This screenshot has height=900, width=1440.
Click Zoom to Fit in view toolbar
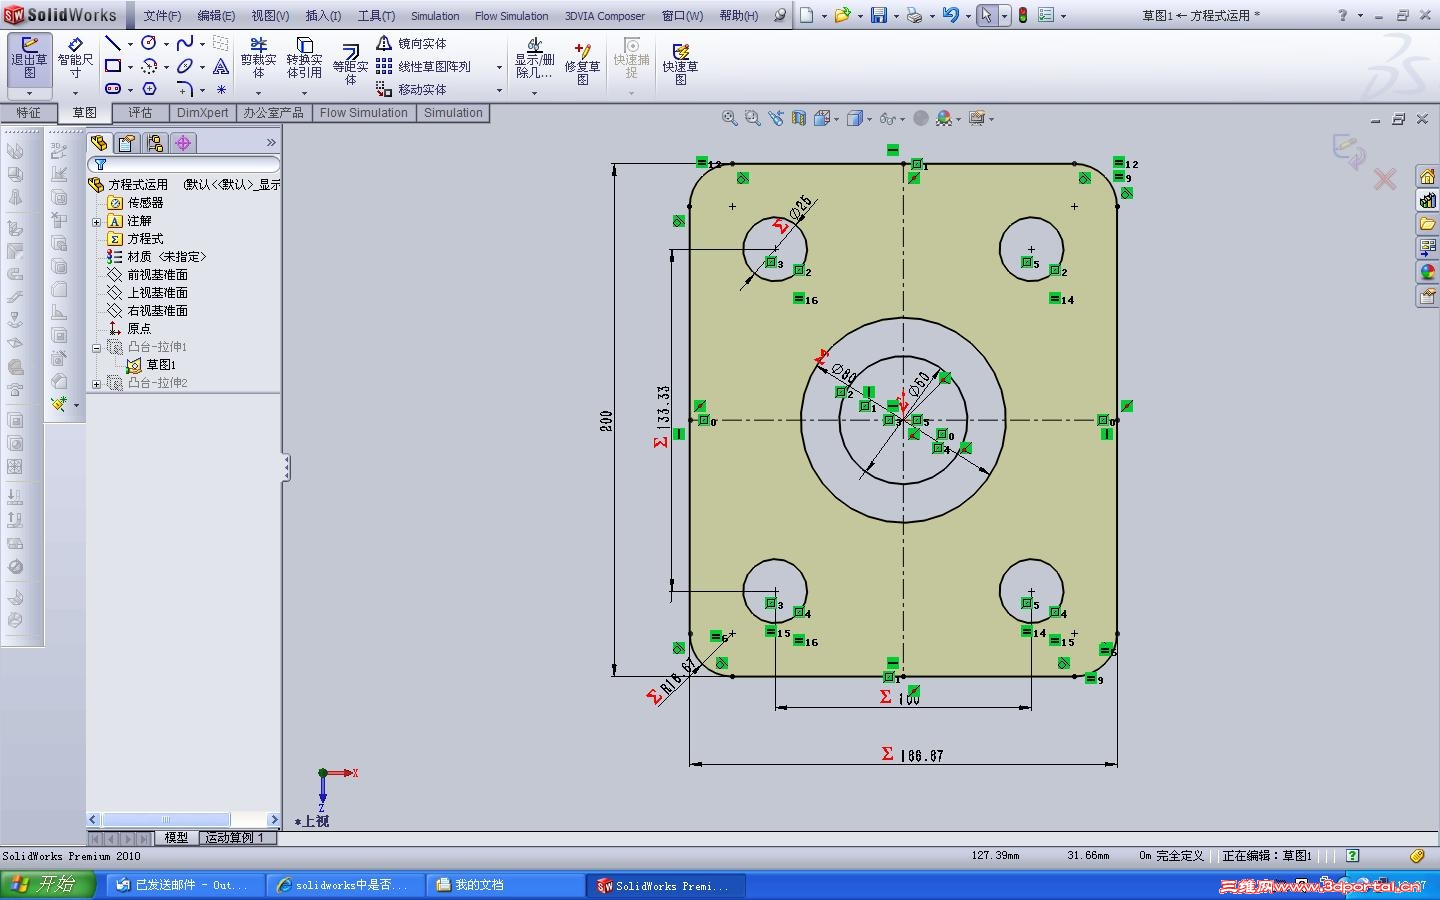point(730,118)
